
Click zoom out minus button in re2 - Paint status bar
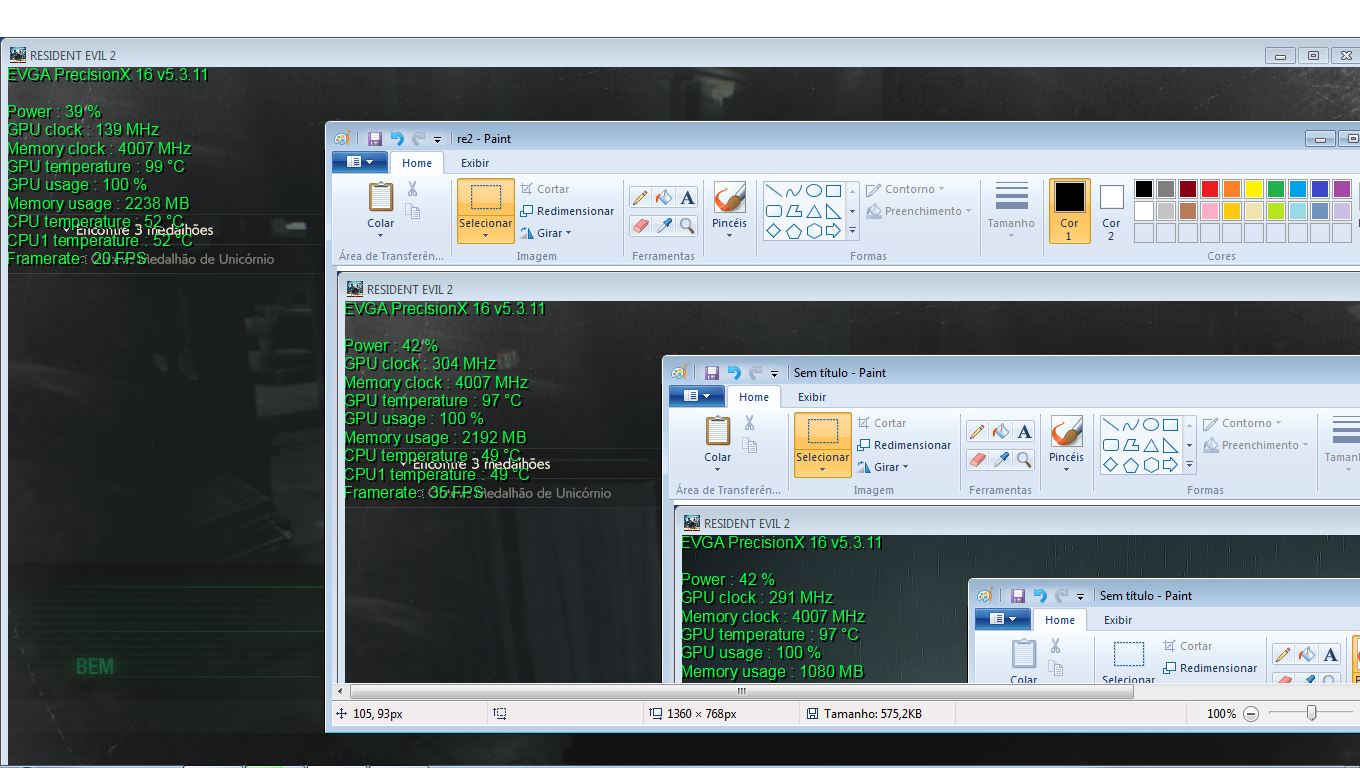point(1251,714)
